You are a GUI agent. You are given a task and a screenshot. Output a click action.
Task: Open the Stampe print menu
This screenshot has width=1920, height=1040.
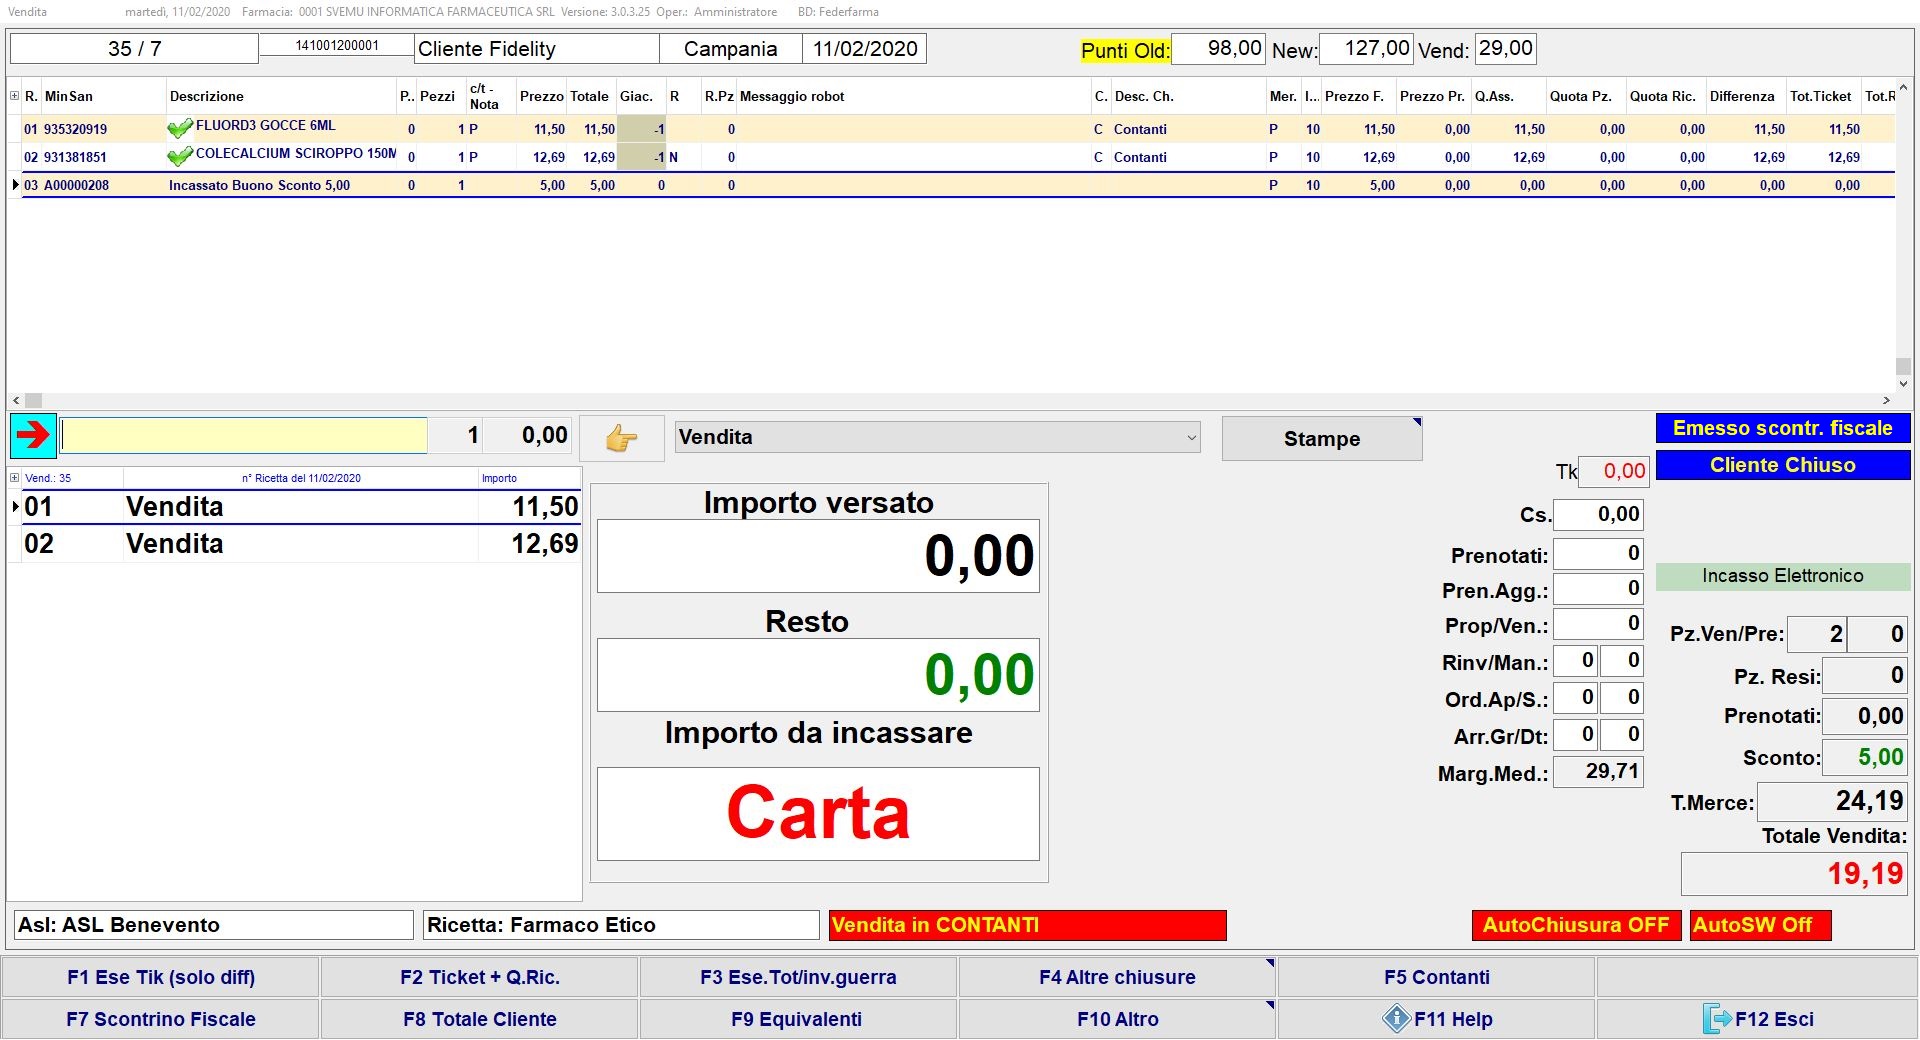[x=1321, y=439]
